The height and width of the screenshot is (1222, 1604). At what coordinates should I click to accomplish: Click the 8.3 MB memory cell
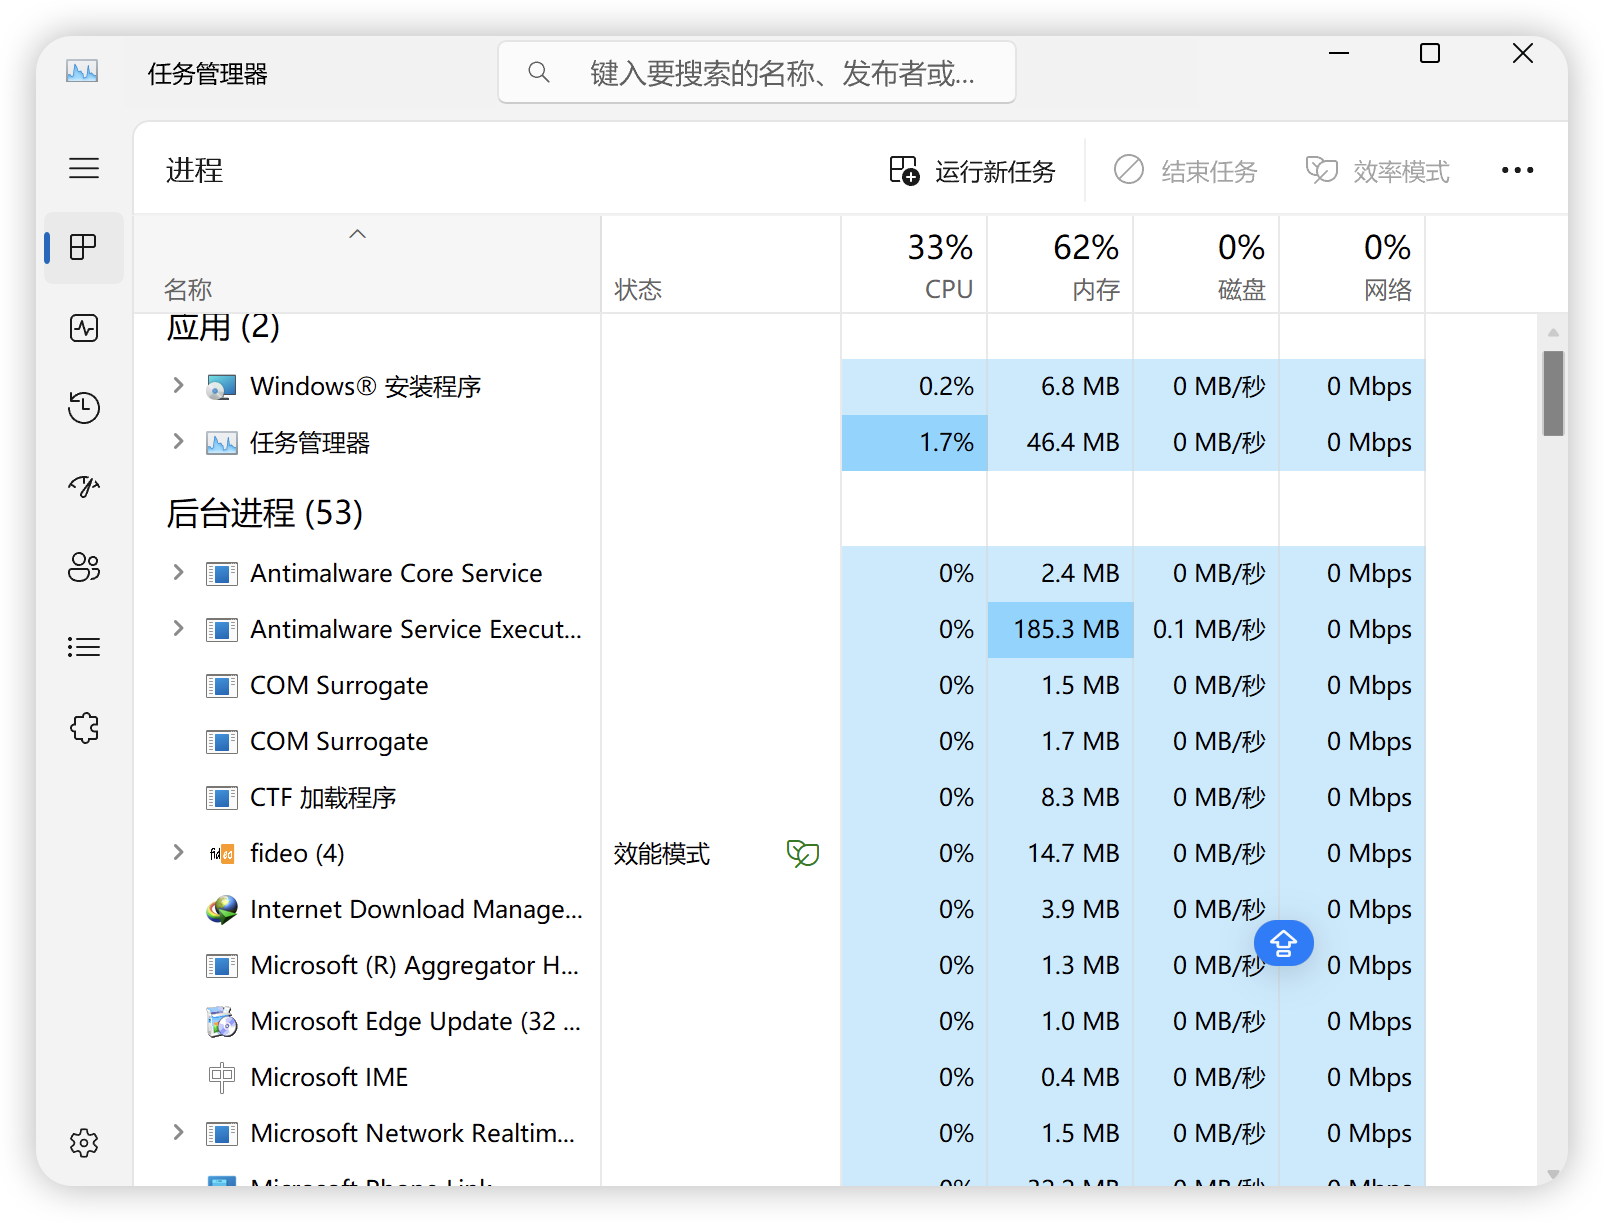tap(1060, 798)
